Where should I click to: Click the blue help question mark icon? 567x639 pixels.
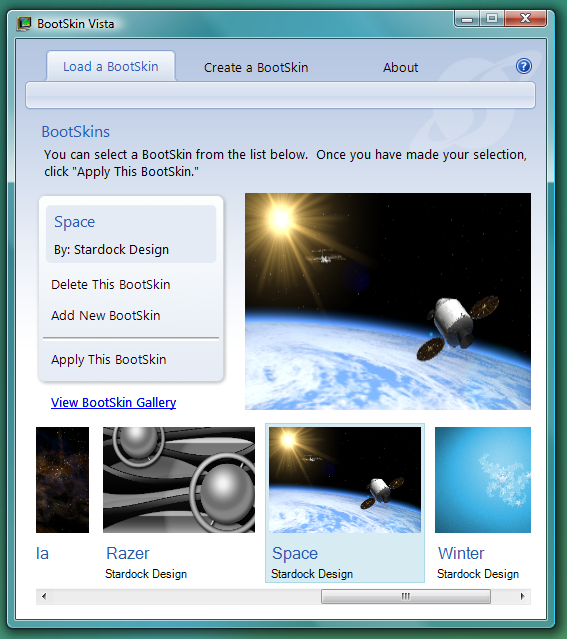coord(523,66)
